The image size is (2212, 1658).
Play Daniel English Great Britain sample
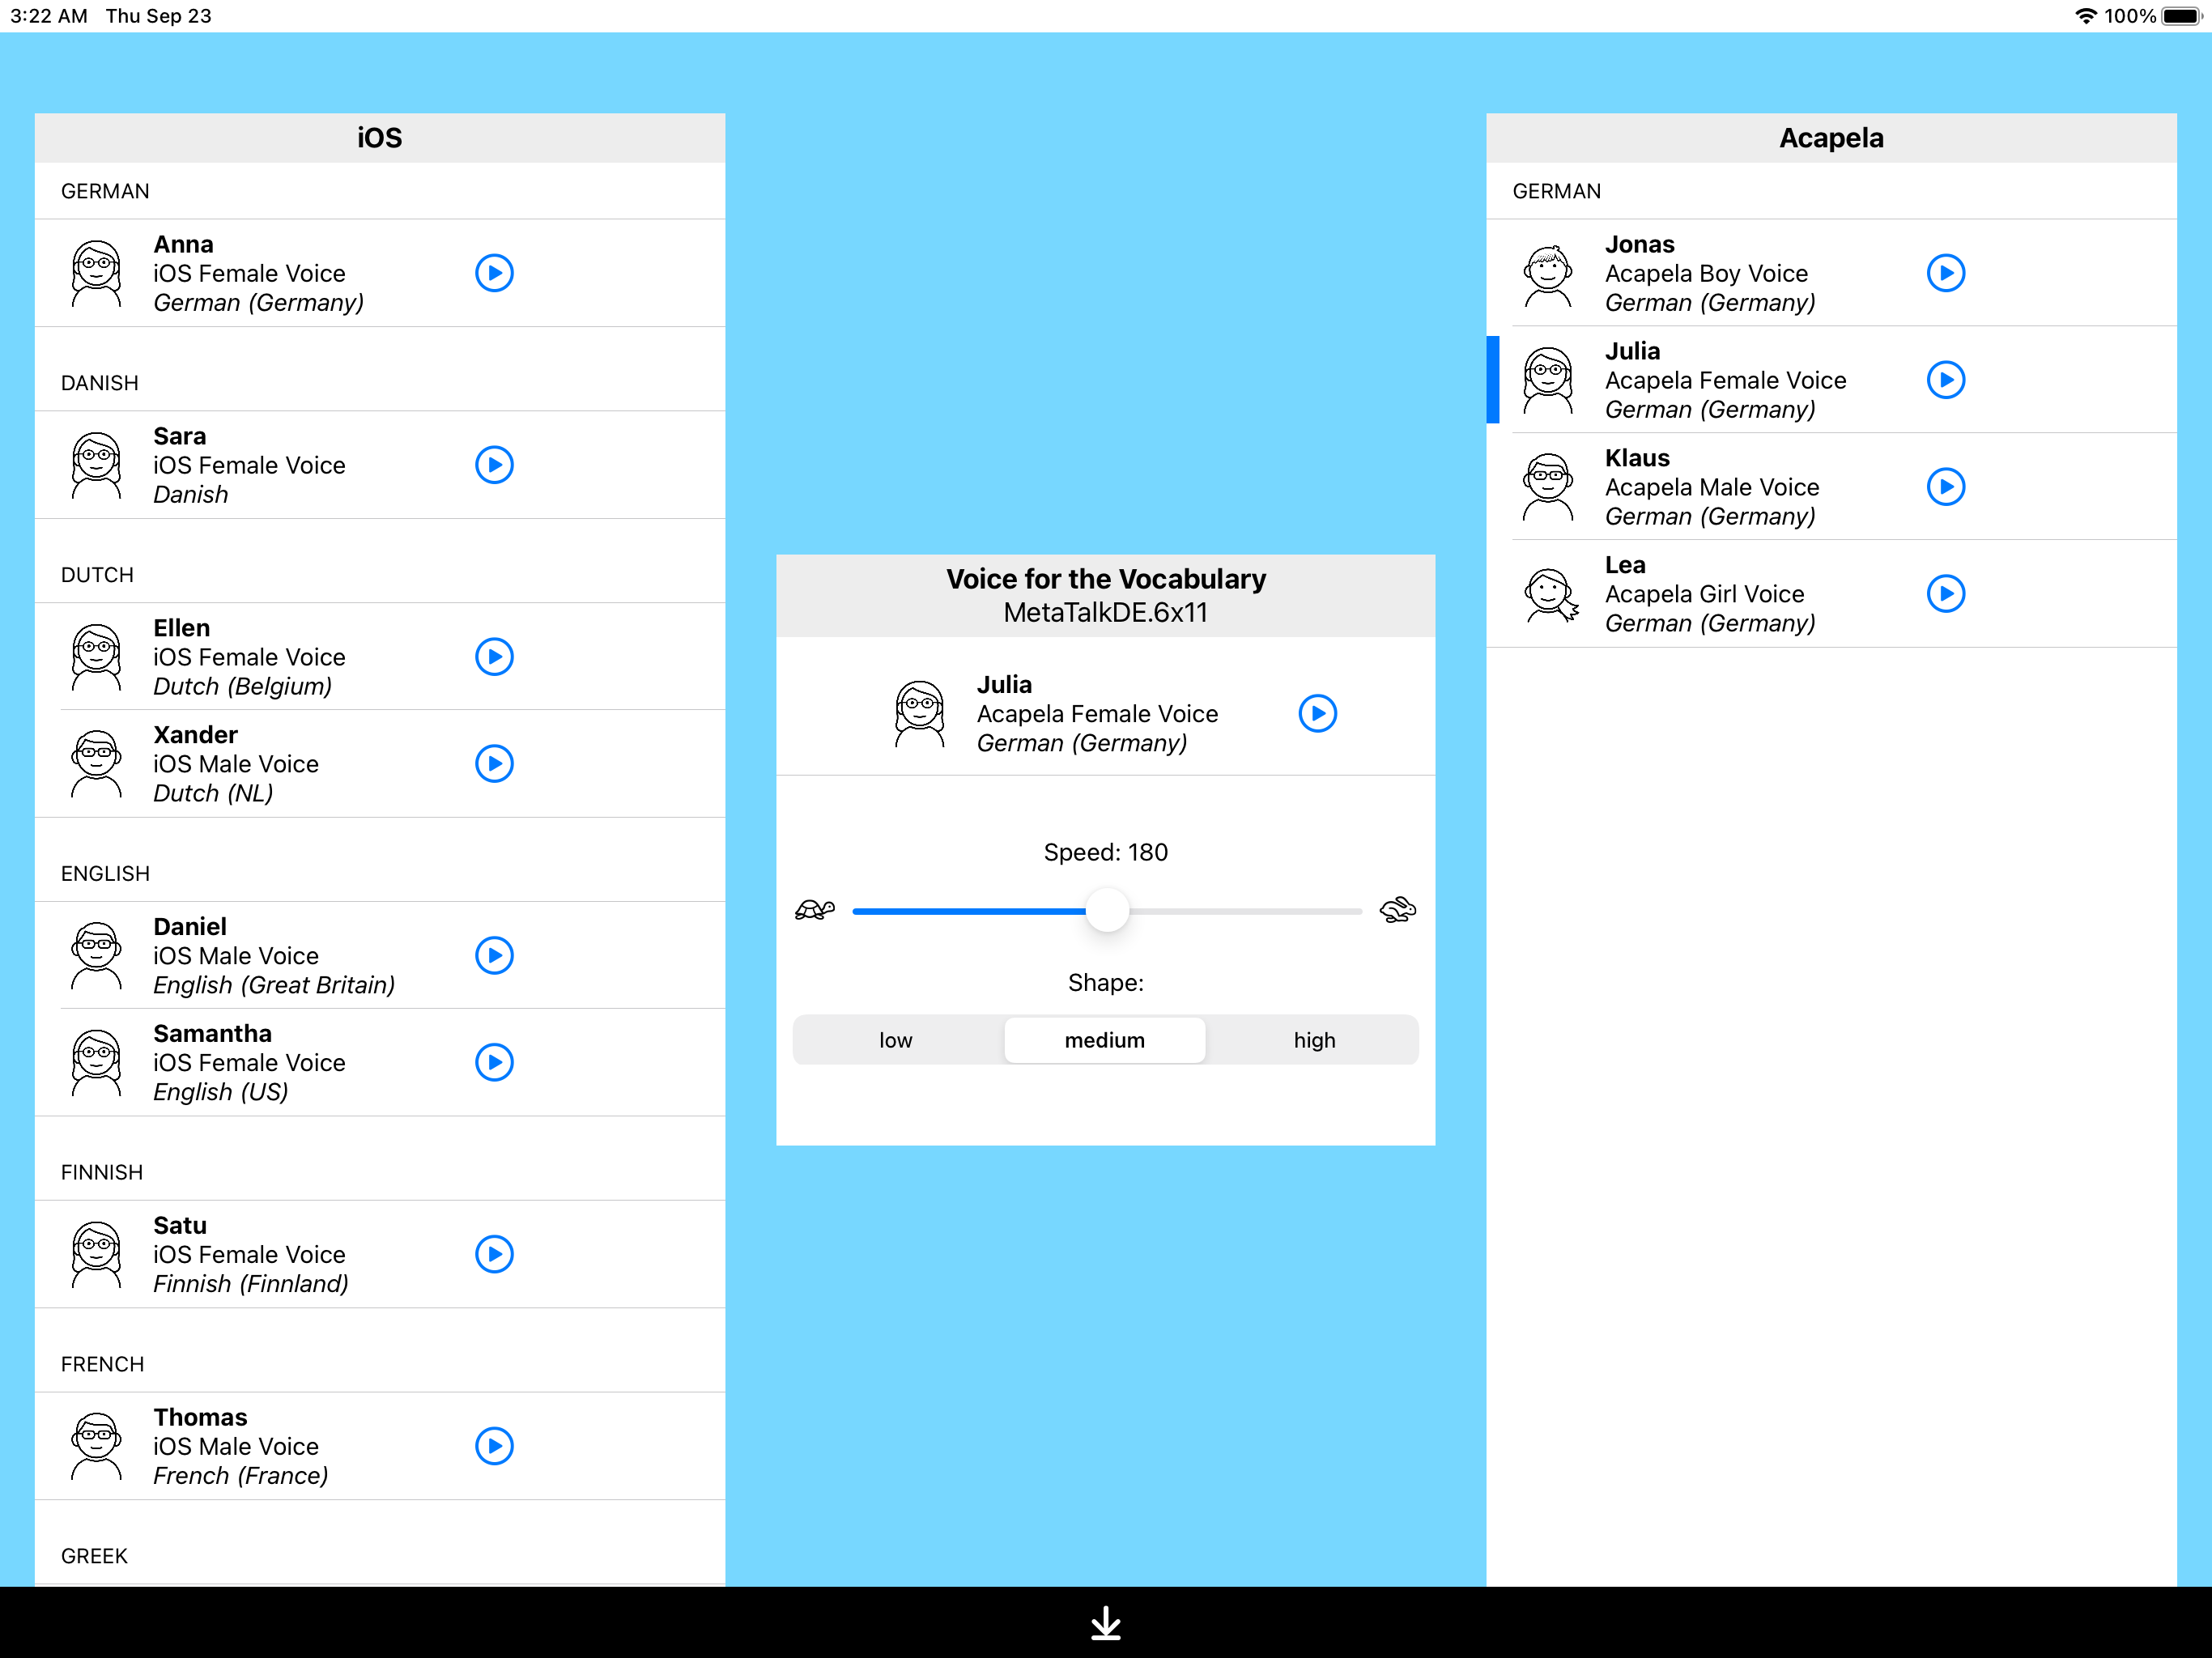[x=494, y=956]
